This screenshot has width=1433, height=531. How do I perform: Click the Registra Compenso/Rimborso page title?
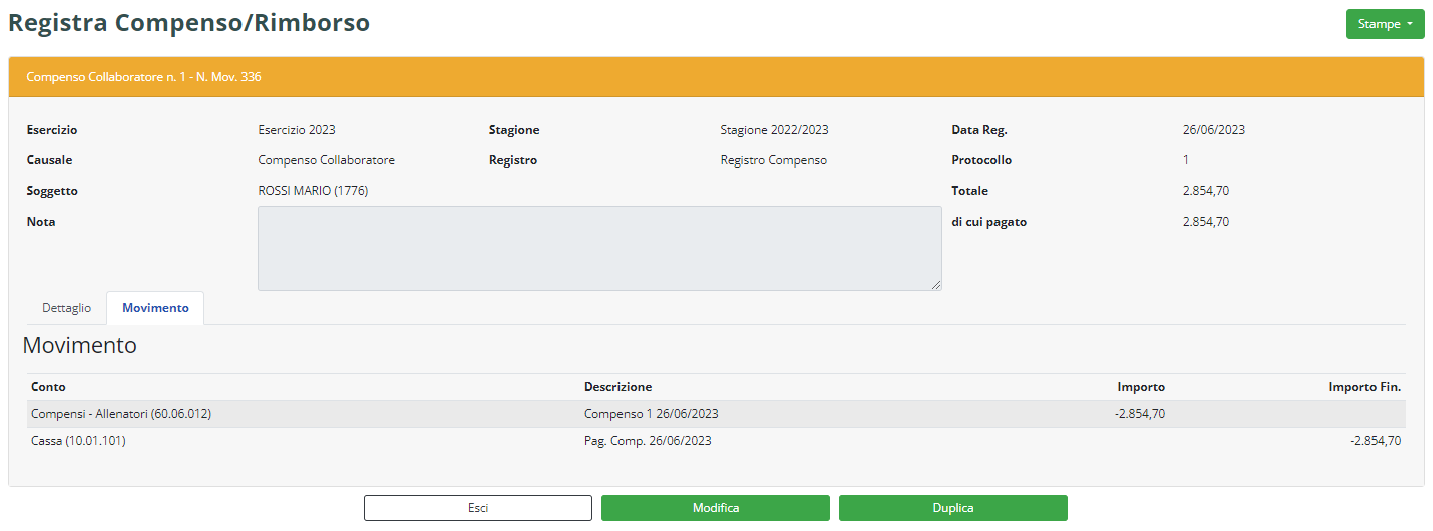pos(189,23)
